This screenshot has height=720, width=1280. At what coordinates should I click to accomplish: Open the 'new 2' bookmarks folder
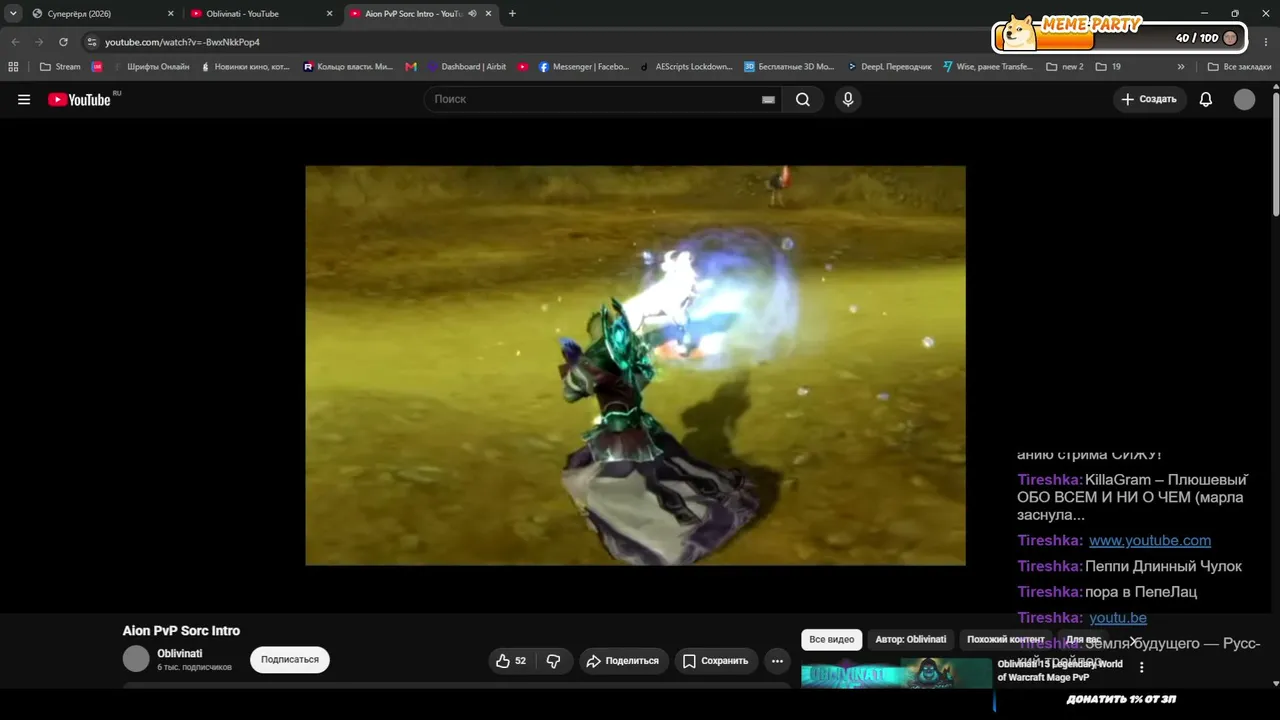pos(1065,67)
